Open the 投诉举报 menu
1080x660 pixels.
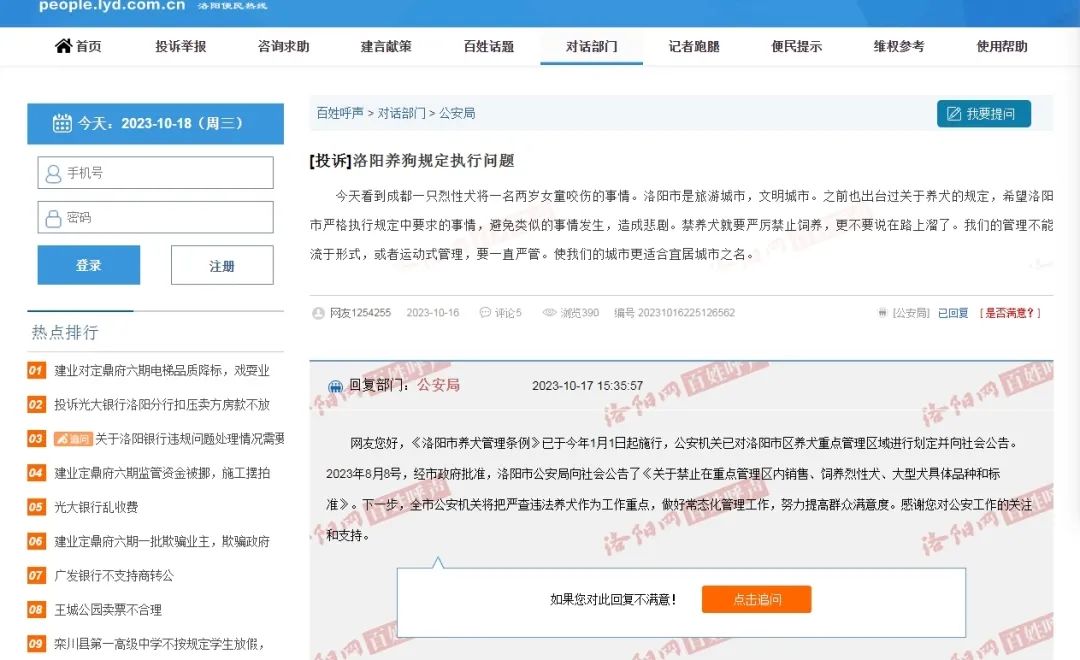[x=180, y=46]
